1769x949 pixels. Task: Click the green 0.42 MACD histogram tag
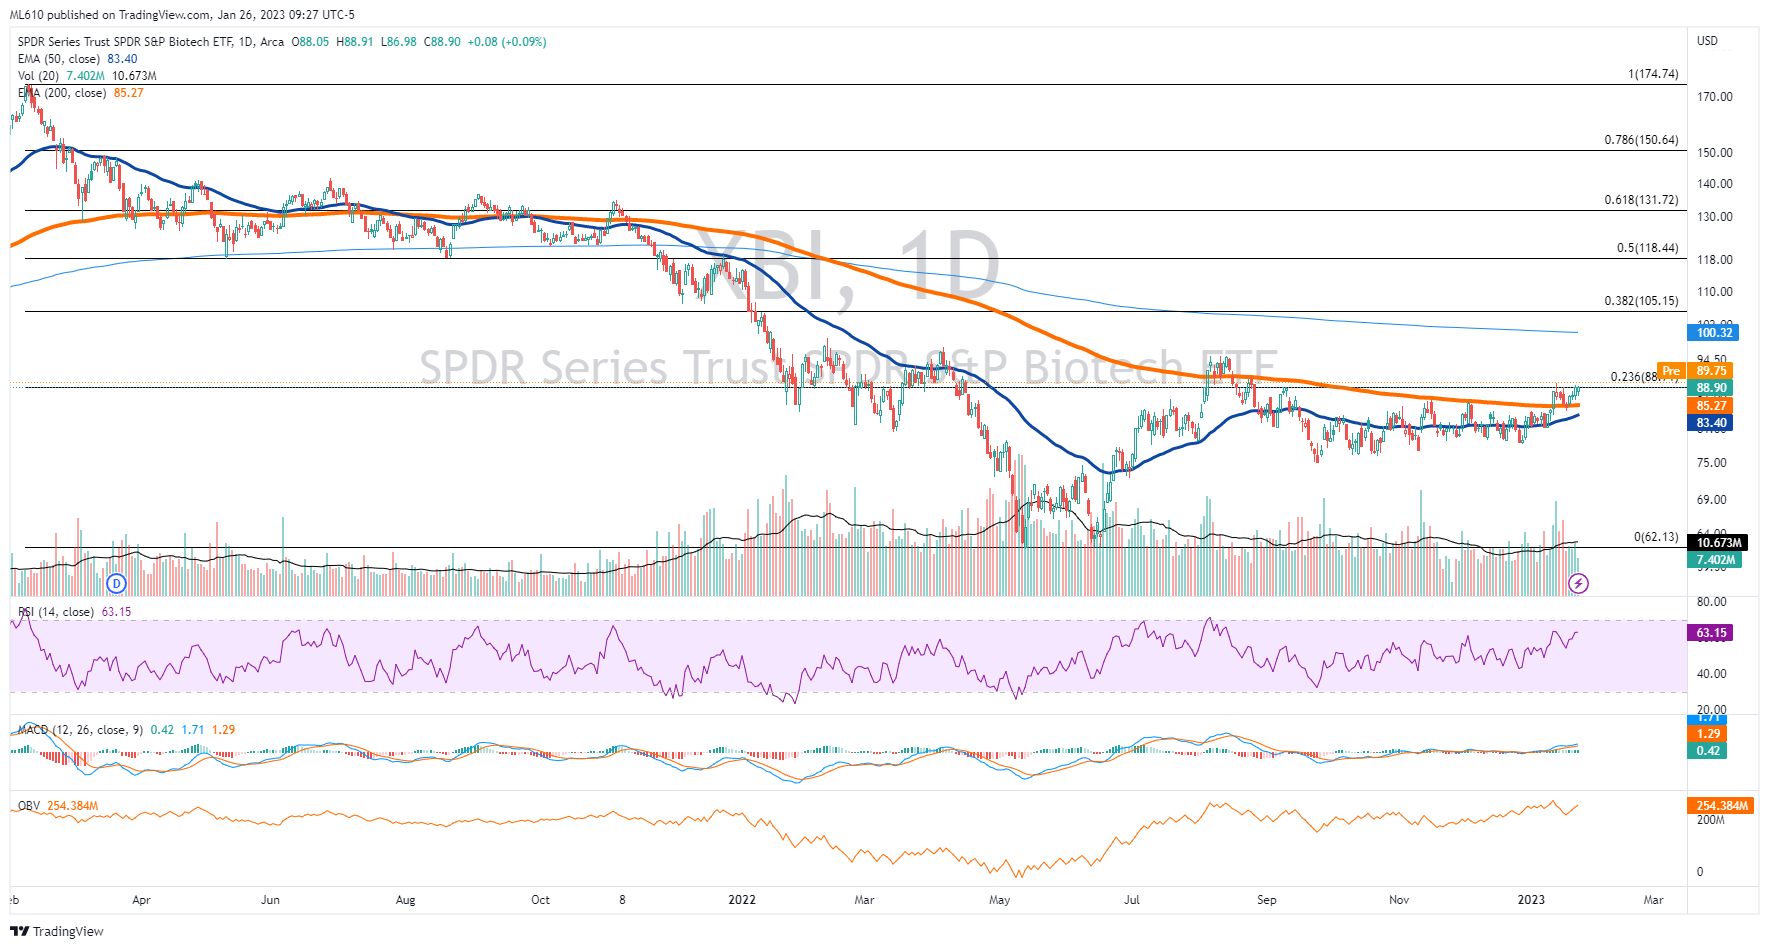click(1708, 751)
